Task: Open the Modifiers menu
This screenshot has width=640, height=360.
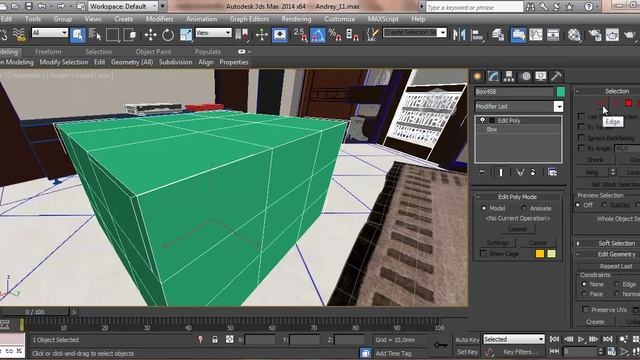Action: [x=159, y=19]
